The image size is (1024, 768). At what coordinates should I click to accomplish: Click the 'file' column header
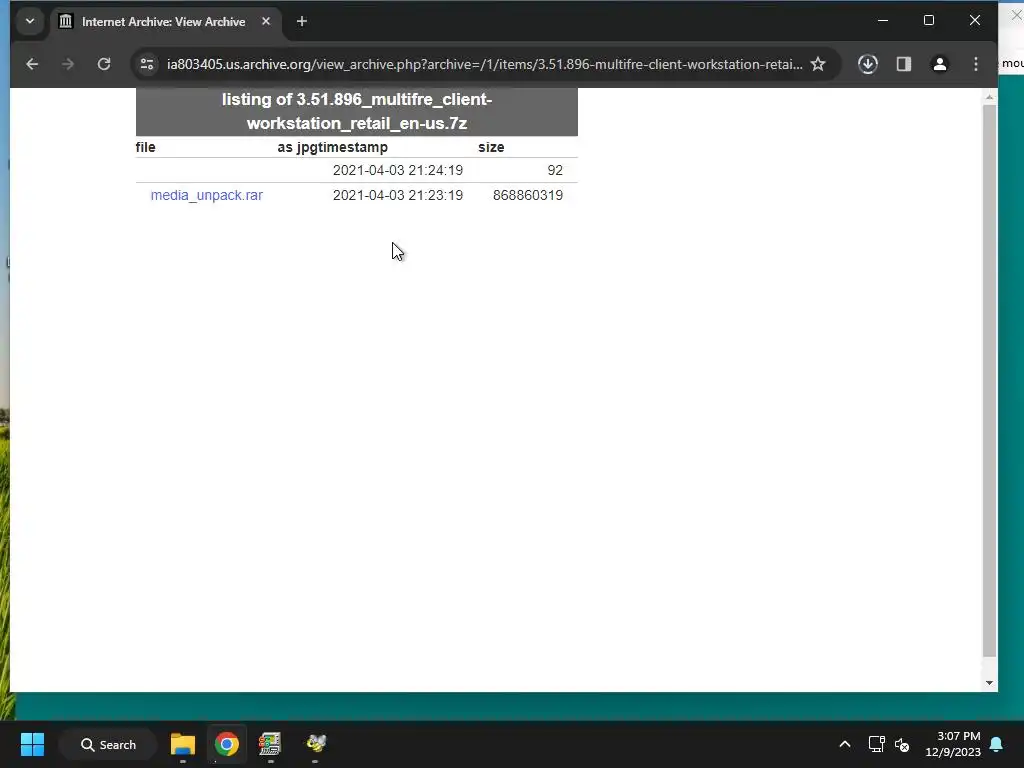(x=146, y=147)
